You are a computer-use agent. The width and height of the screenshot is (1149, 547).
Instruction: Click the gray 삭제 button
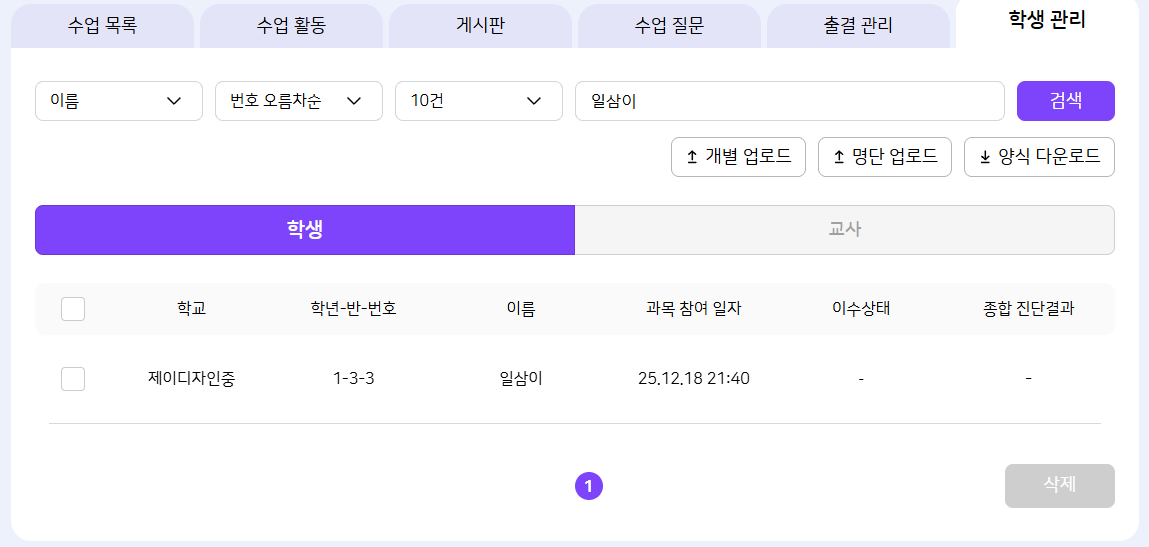(1059, 485)
